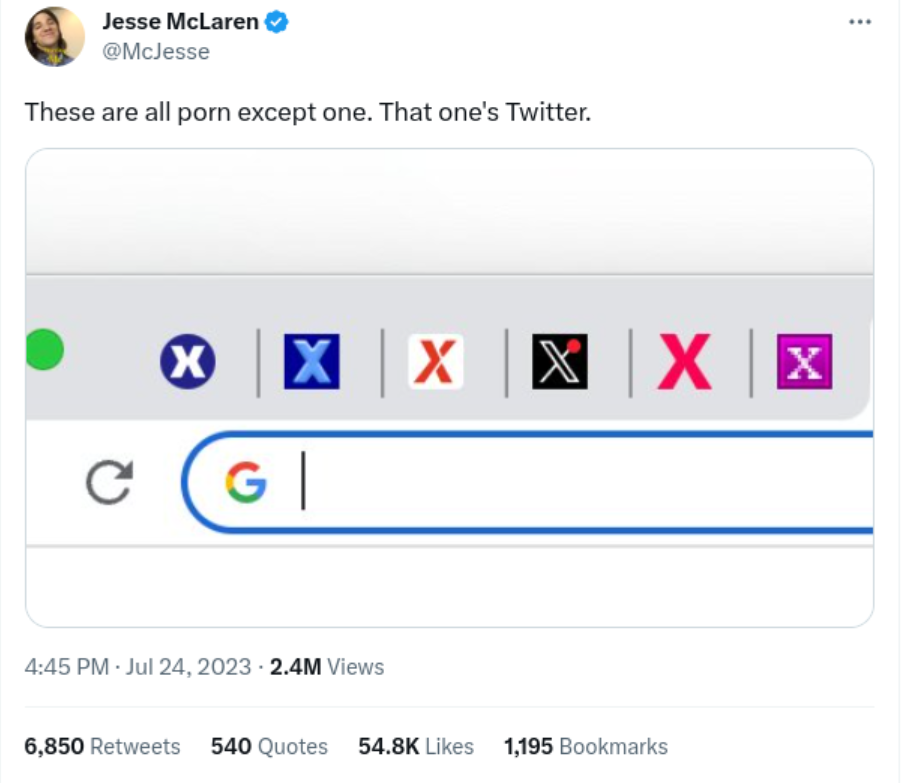View the 6,850 Retweets list
Screen dimensions: 905x783
102,746
